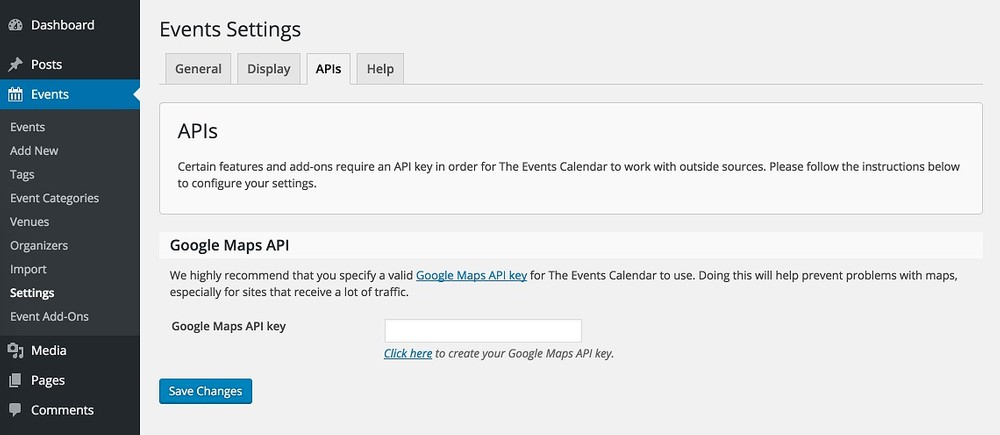Click the Comments speech bubble icon
This screenshot has height=435, width=1000.
15,409
